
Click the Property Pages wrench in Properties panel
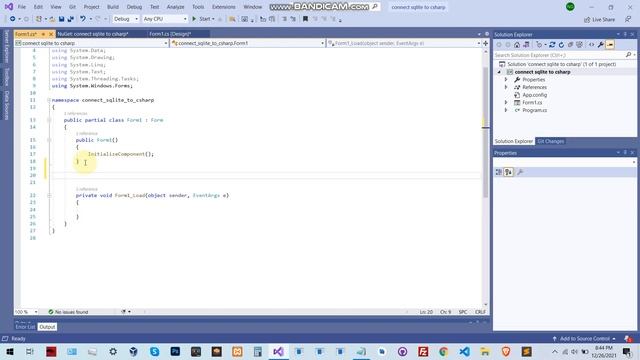[520, 172]
